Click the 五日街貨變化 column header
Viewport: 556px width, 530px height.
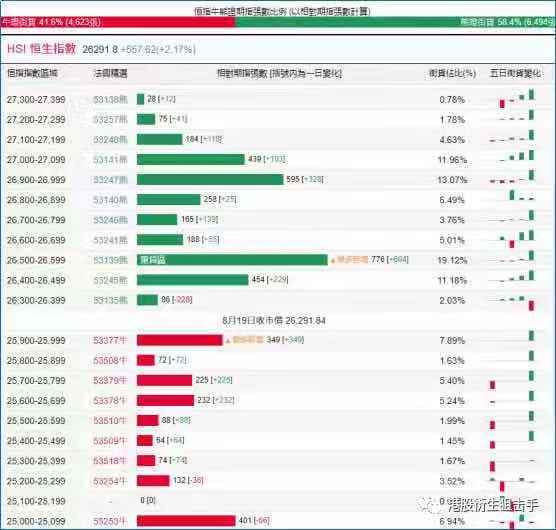(515, 73)
